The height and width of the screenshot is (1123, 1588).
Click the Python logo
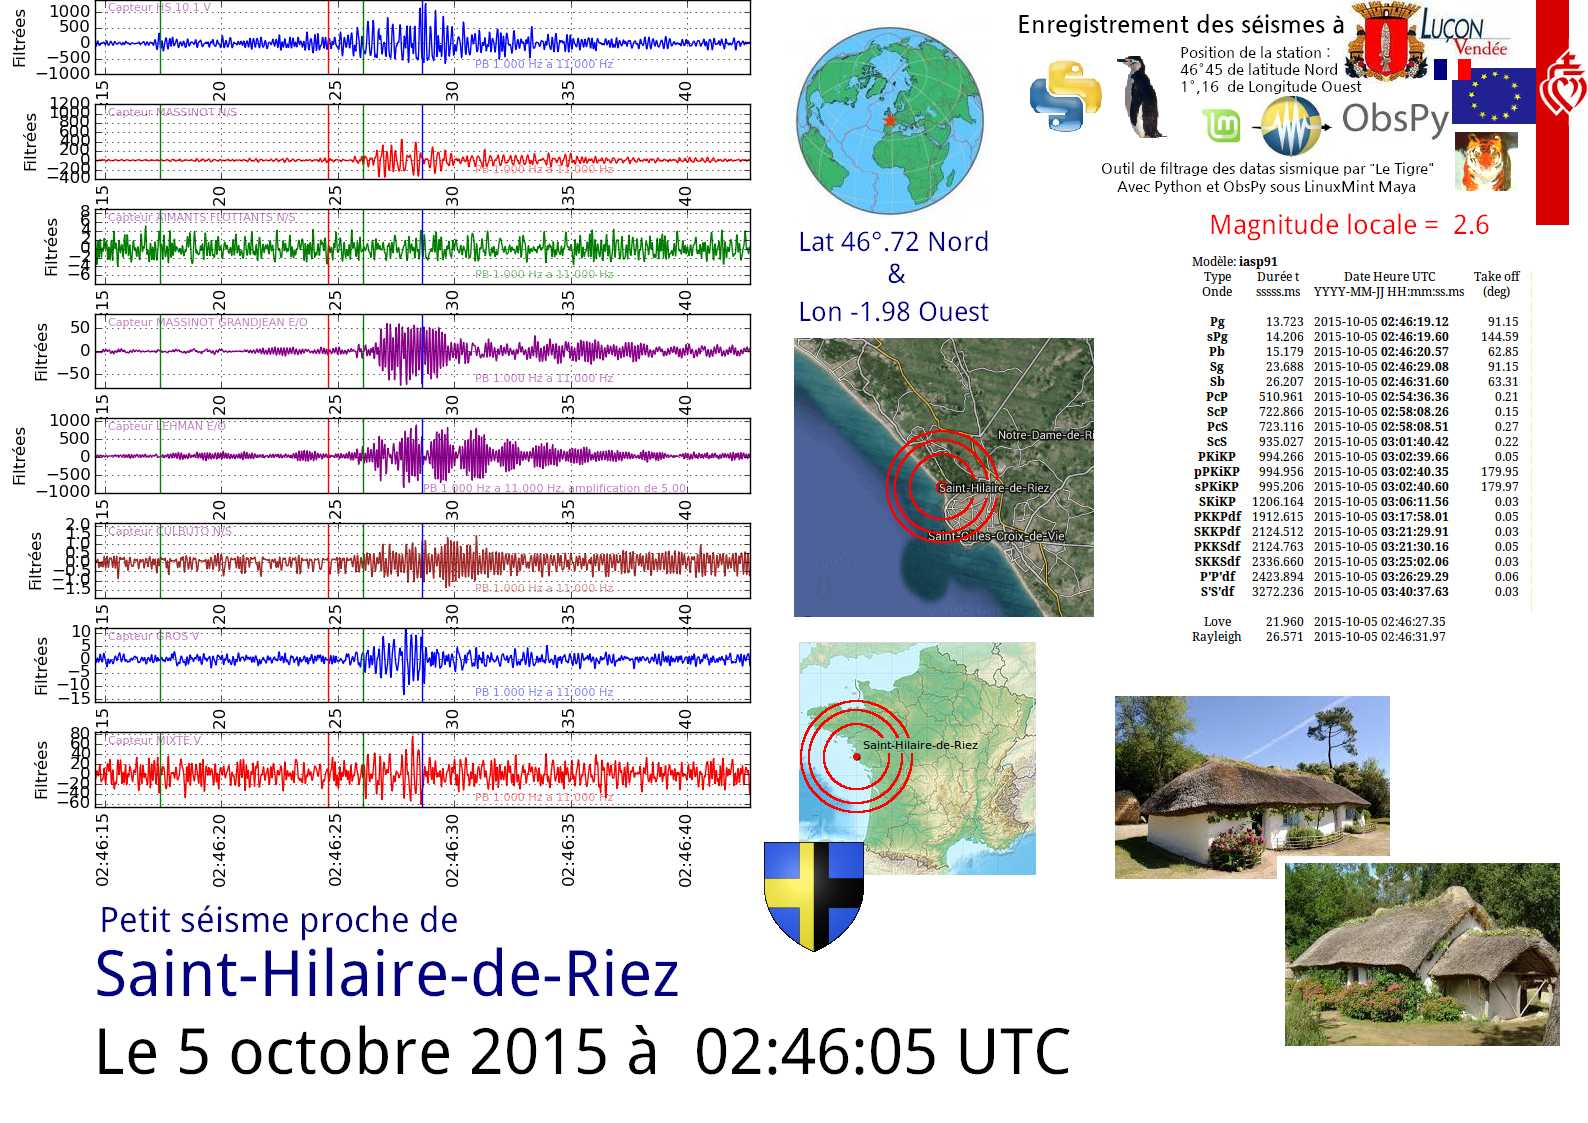[x=1065, y=96]
